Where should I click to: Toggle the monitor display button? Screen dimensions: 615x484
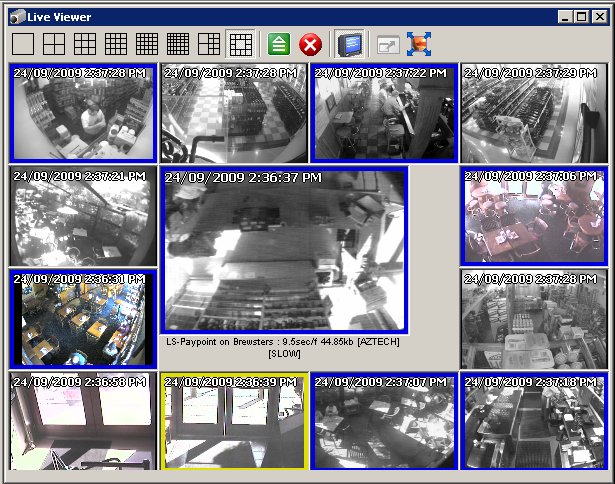click(349, 44)
